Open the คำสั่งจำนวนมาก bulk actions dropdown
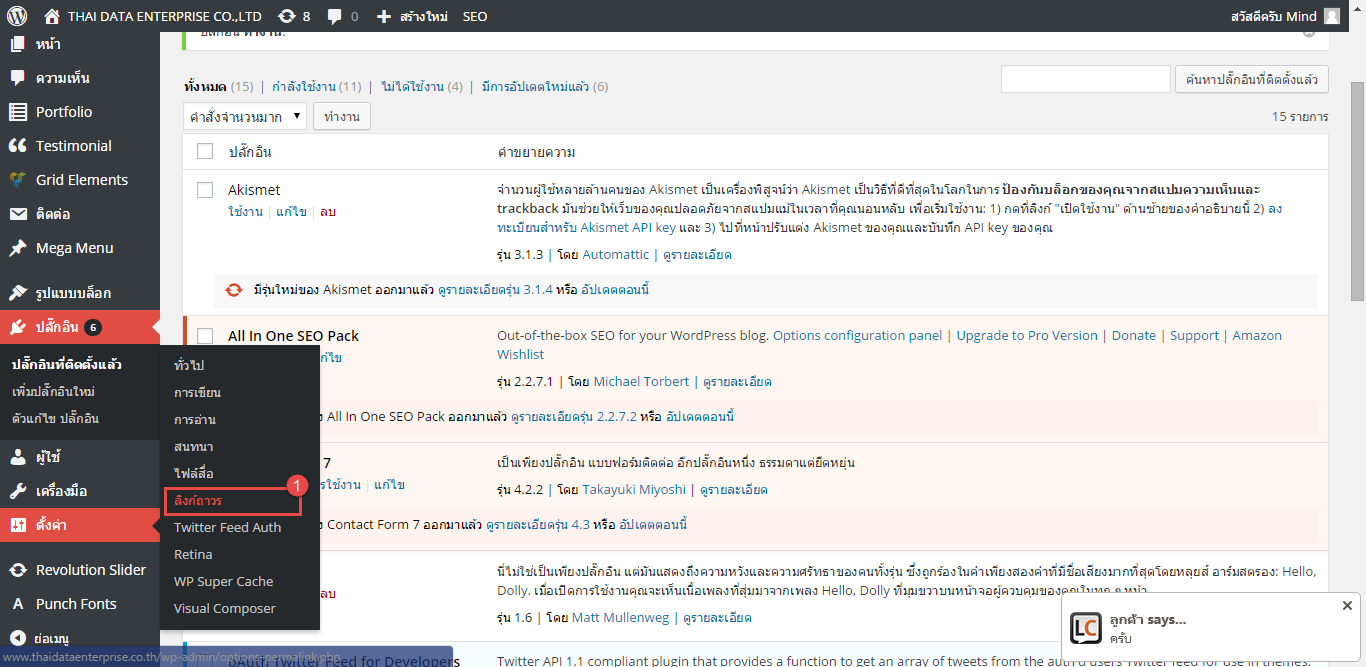This screenshot has height=667, width=1366. click(245, 117)
